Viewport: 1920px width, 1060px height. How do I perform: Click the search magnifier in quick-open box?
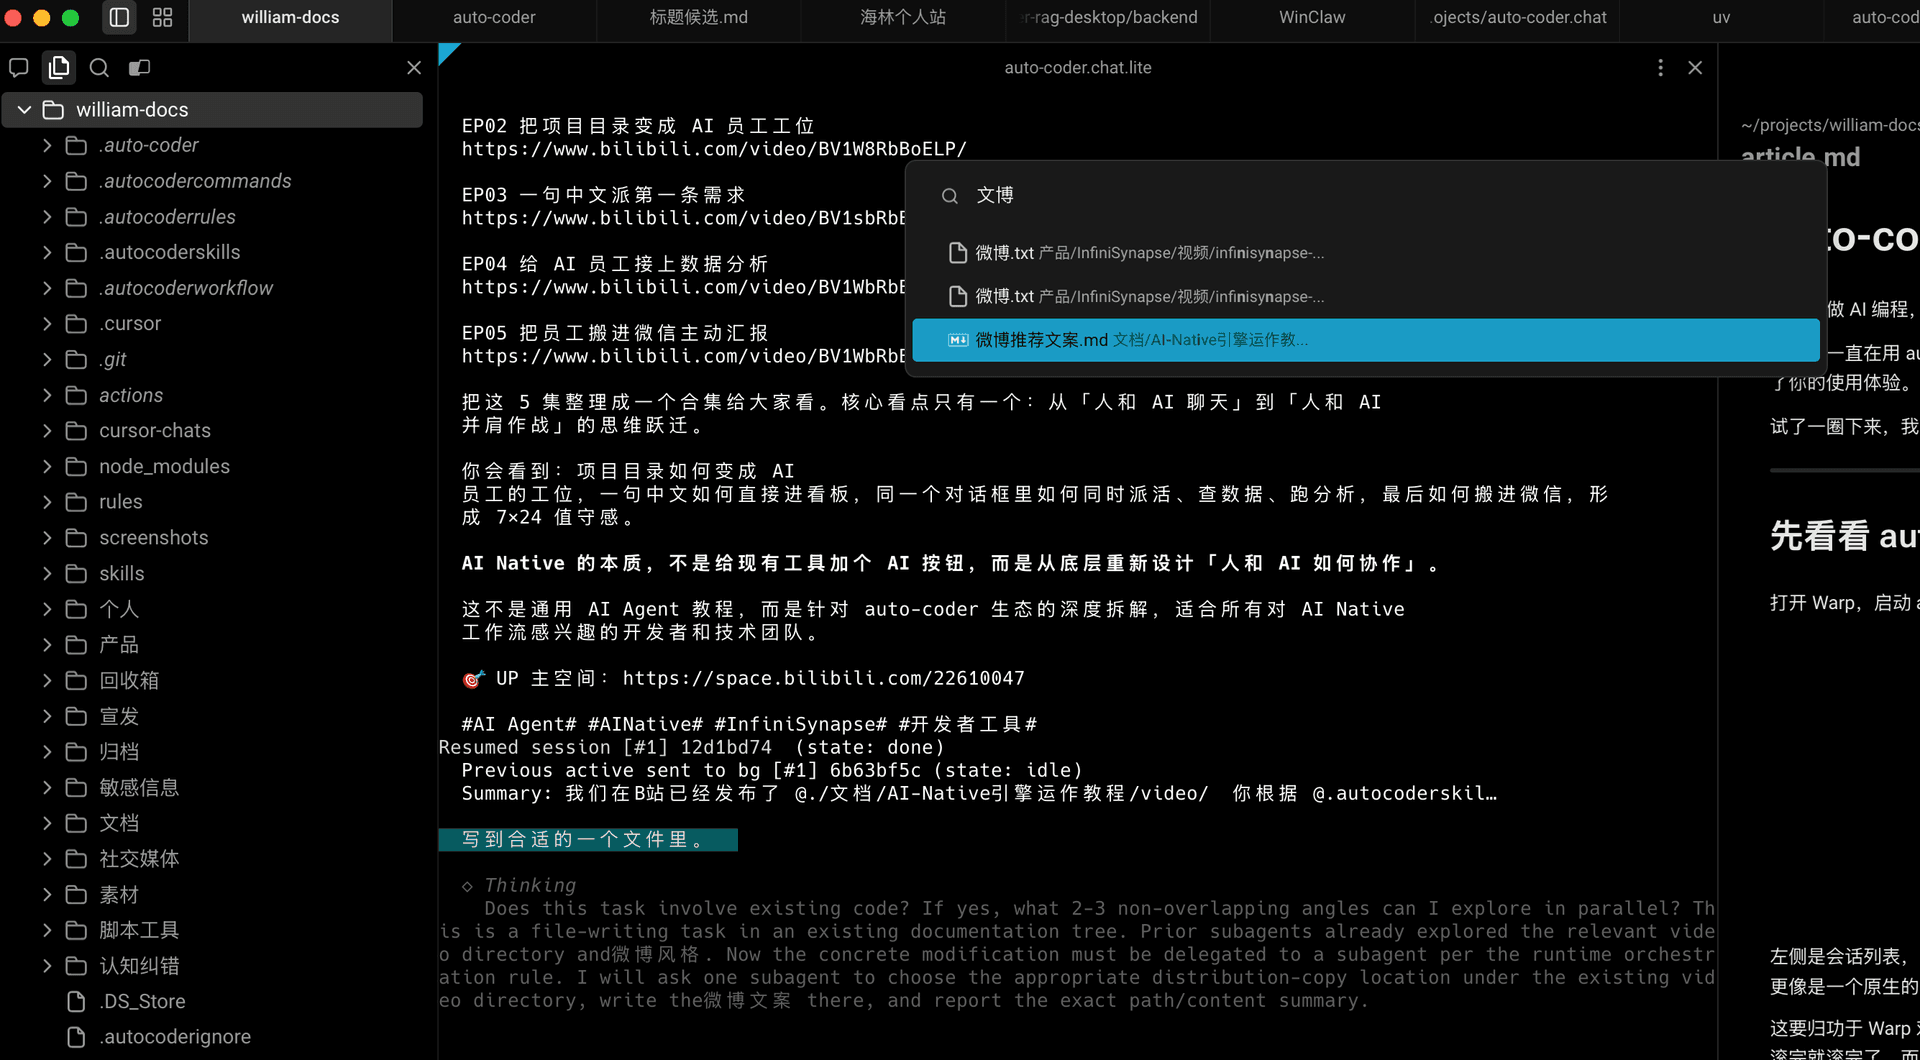[950, 196]
